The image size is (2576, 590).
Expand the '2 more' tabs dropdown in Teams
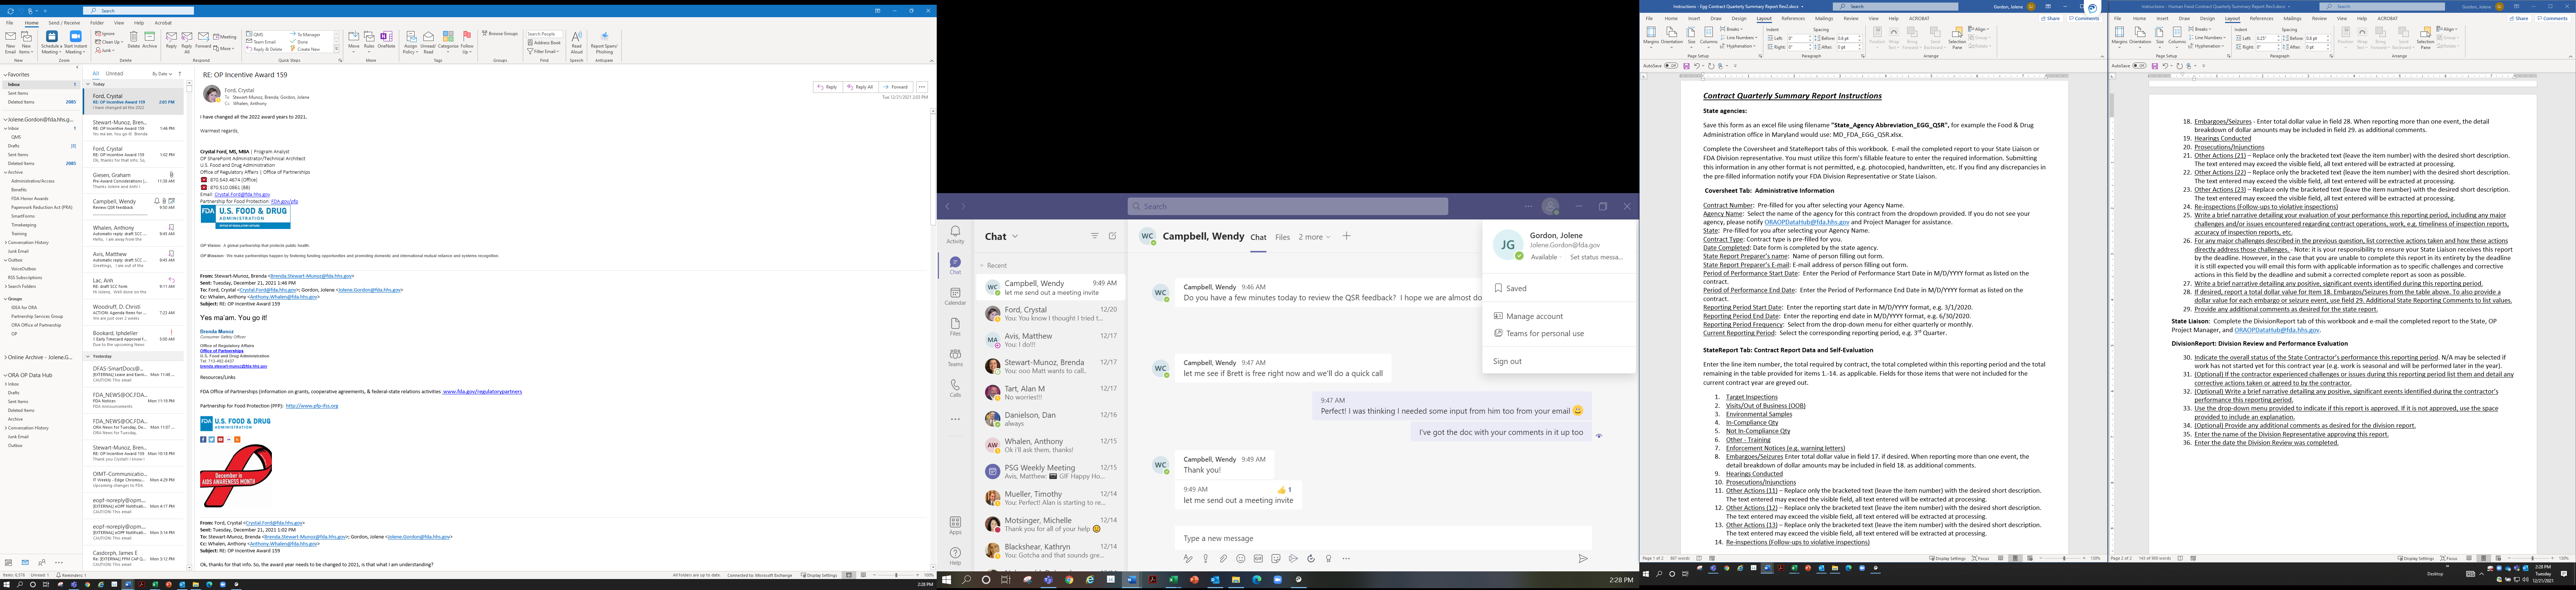[1314, 237]
